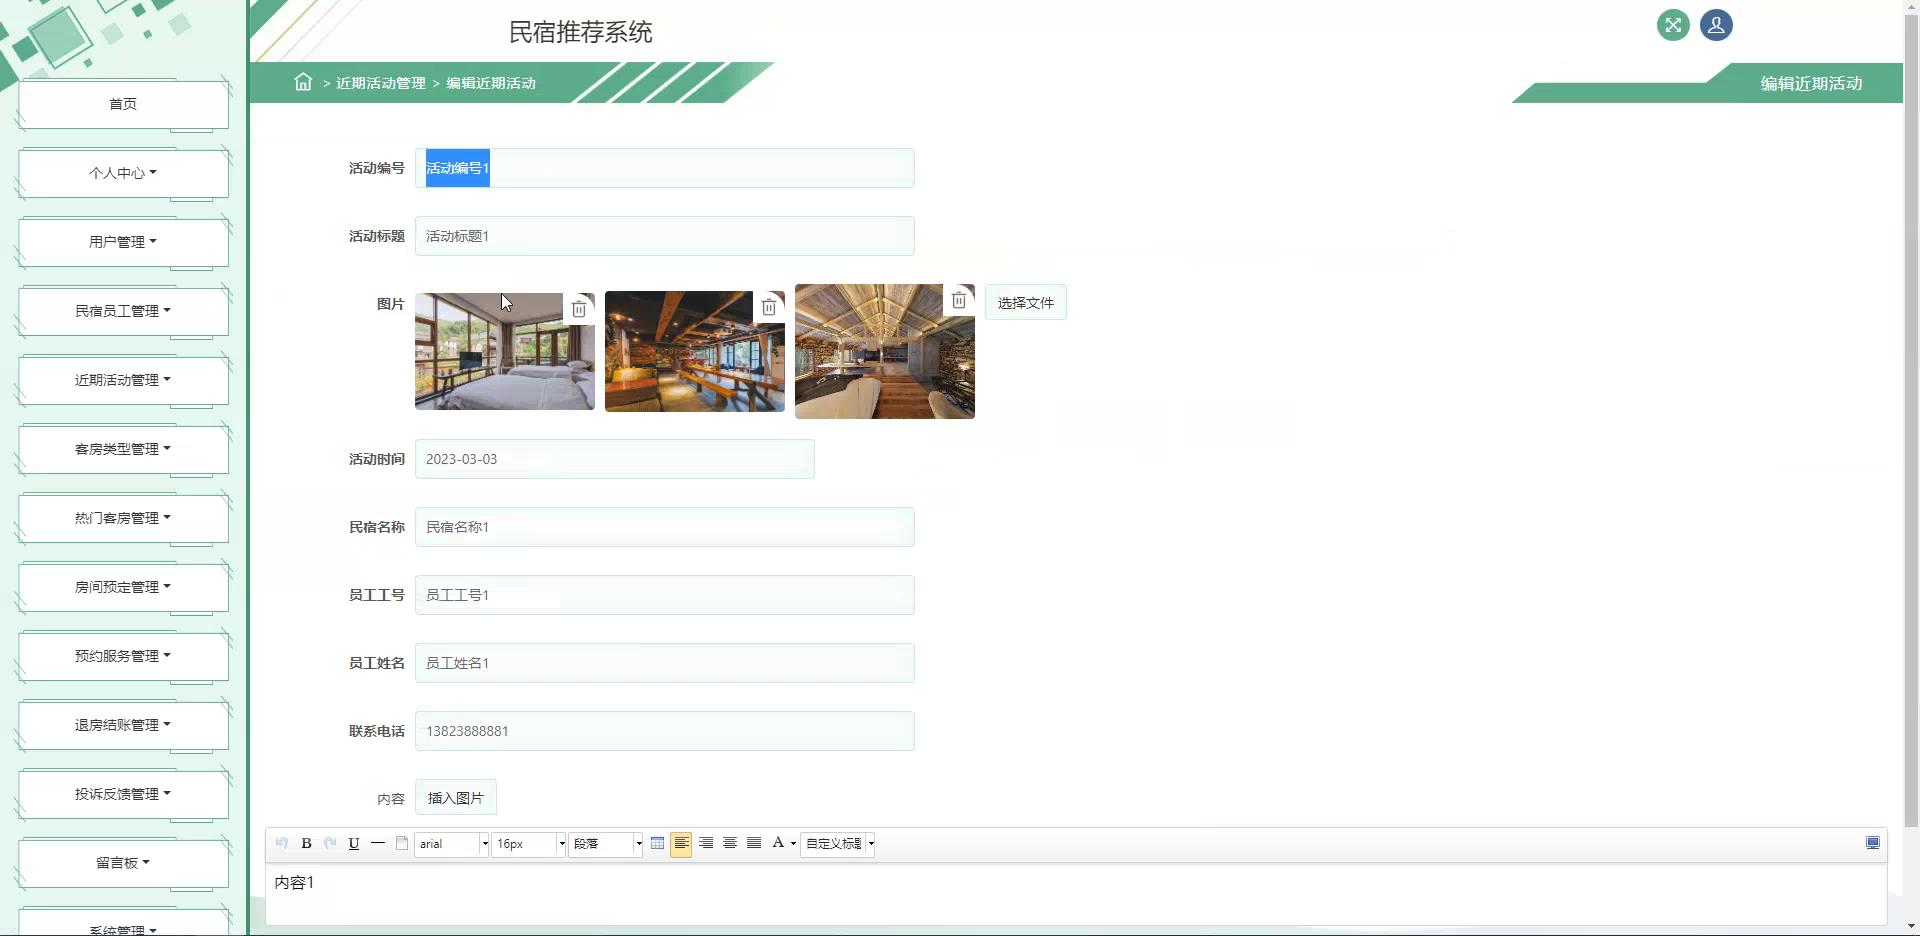
Task: Click the font color A icon
Action: (x=778, y=843)
